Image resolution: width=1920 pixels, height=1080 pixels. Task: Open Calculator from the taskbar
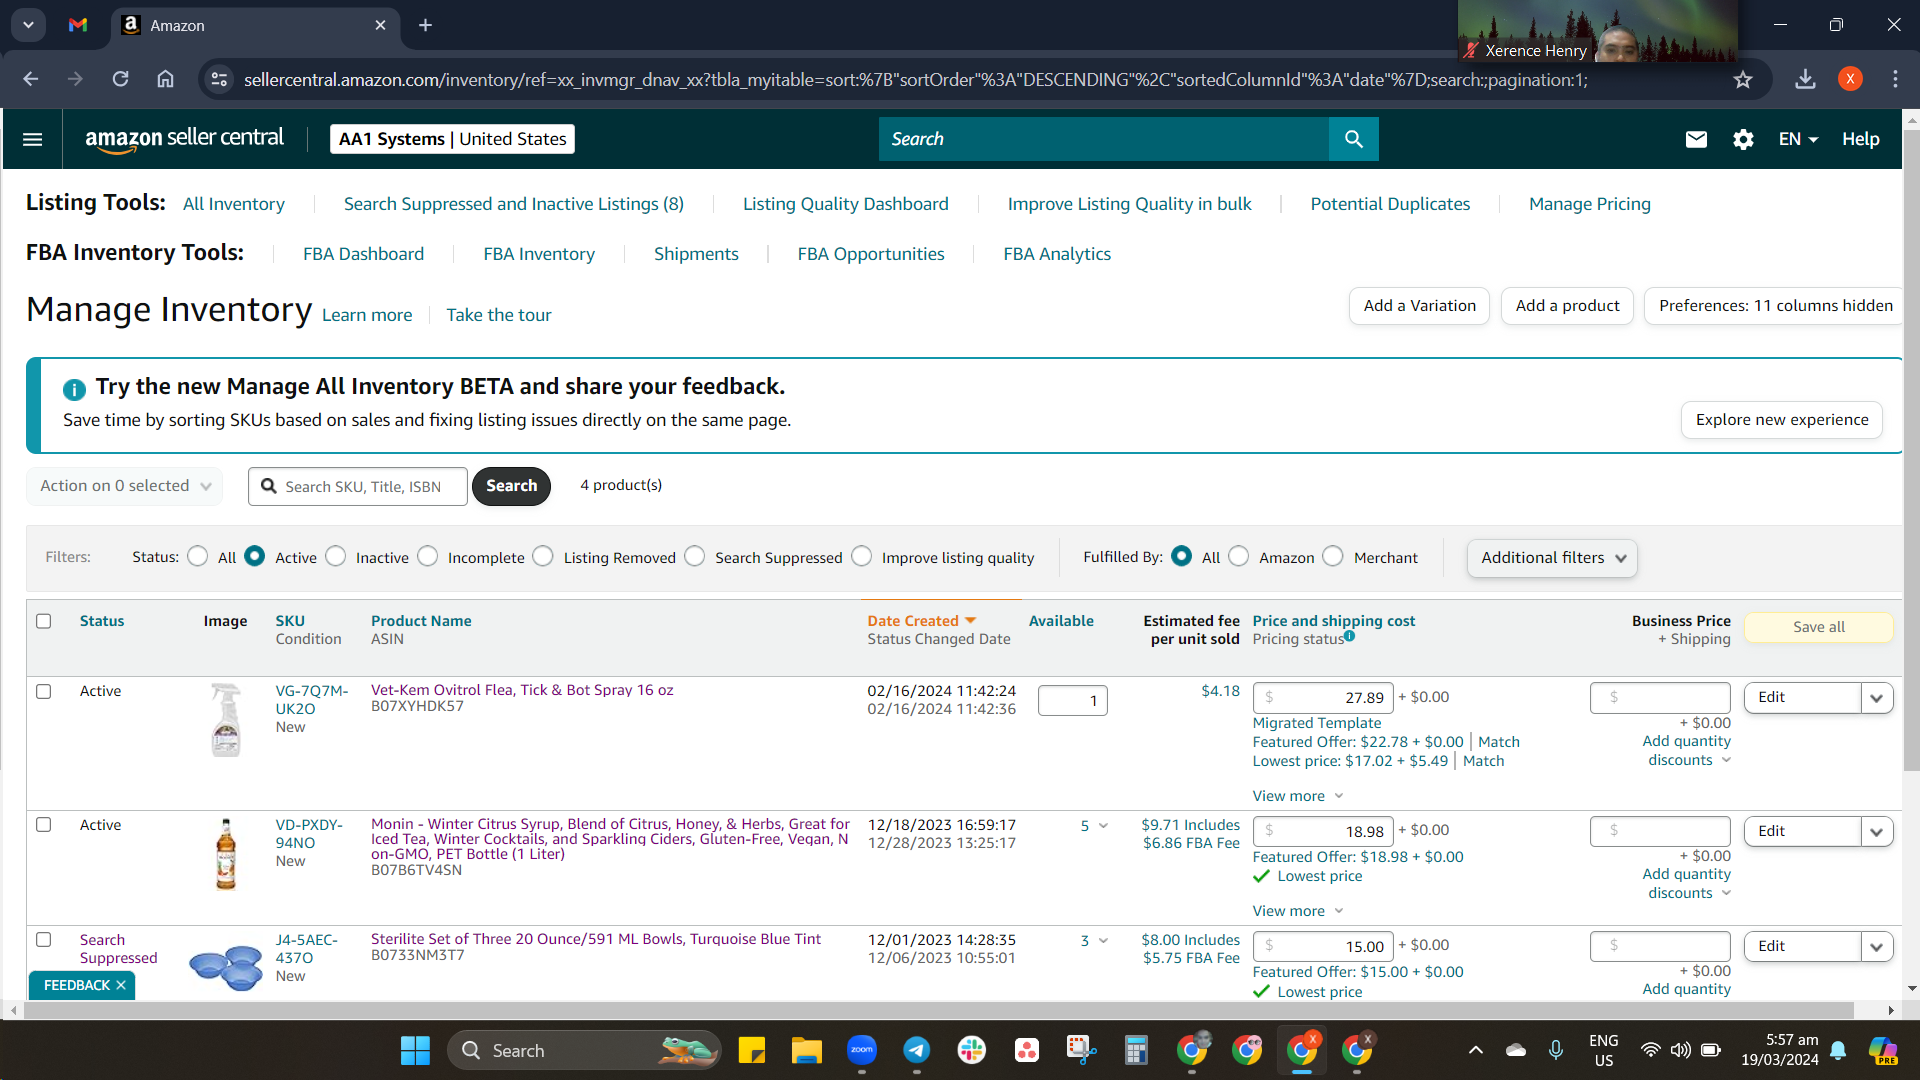[1136, 1050]
